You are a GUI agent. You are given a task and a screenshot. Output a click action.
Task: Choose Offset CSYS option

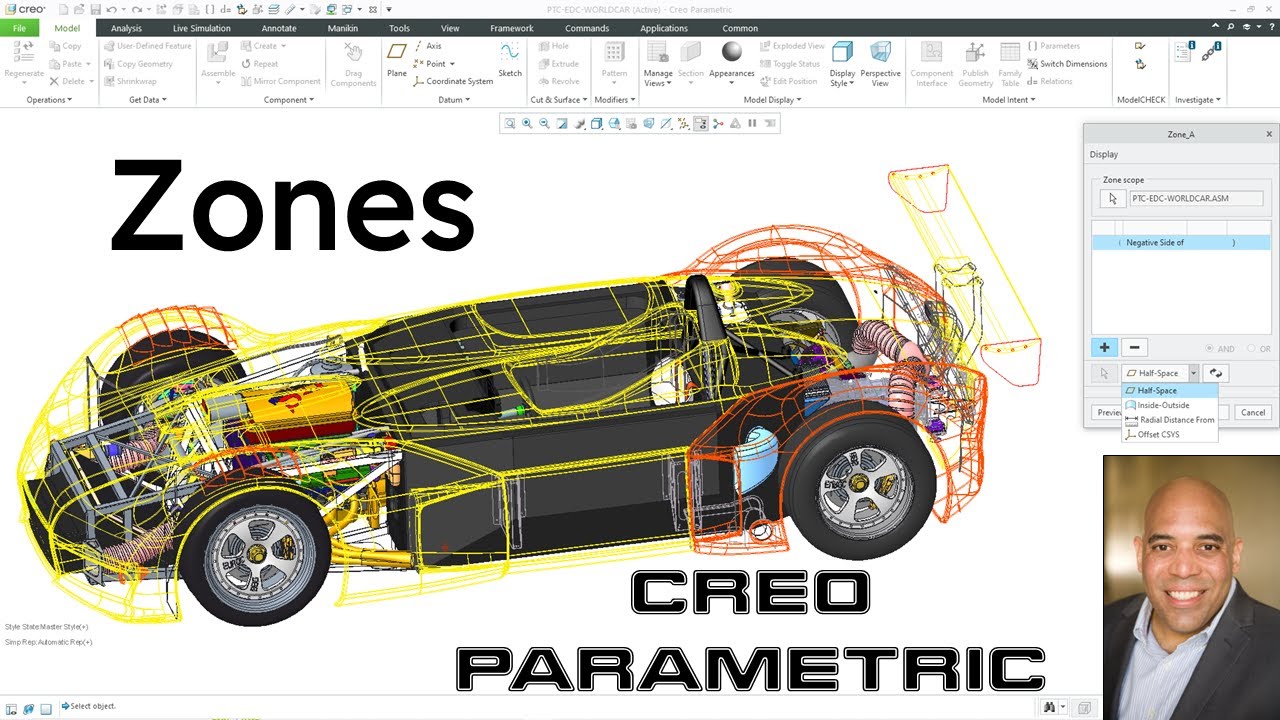(1170, 435)
